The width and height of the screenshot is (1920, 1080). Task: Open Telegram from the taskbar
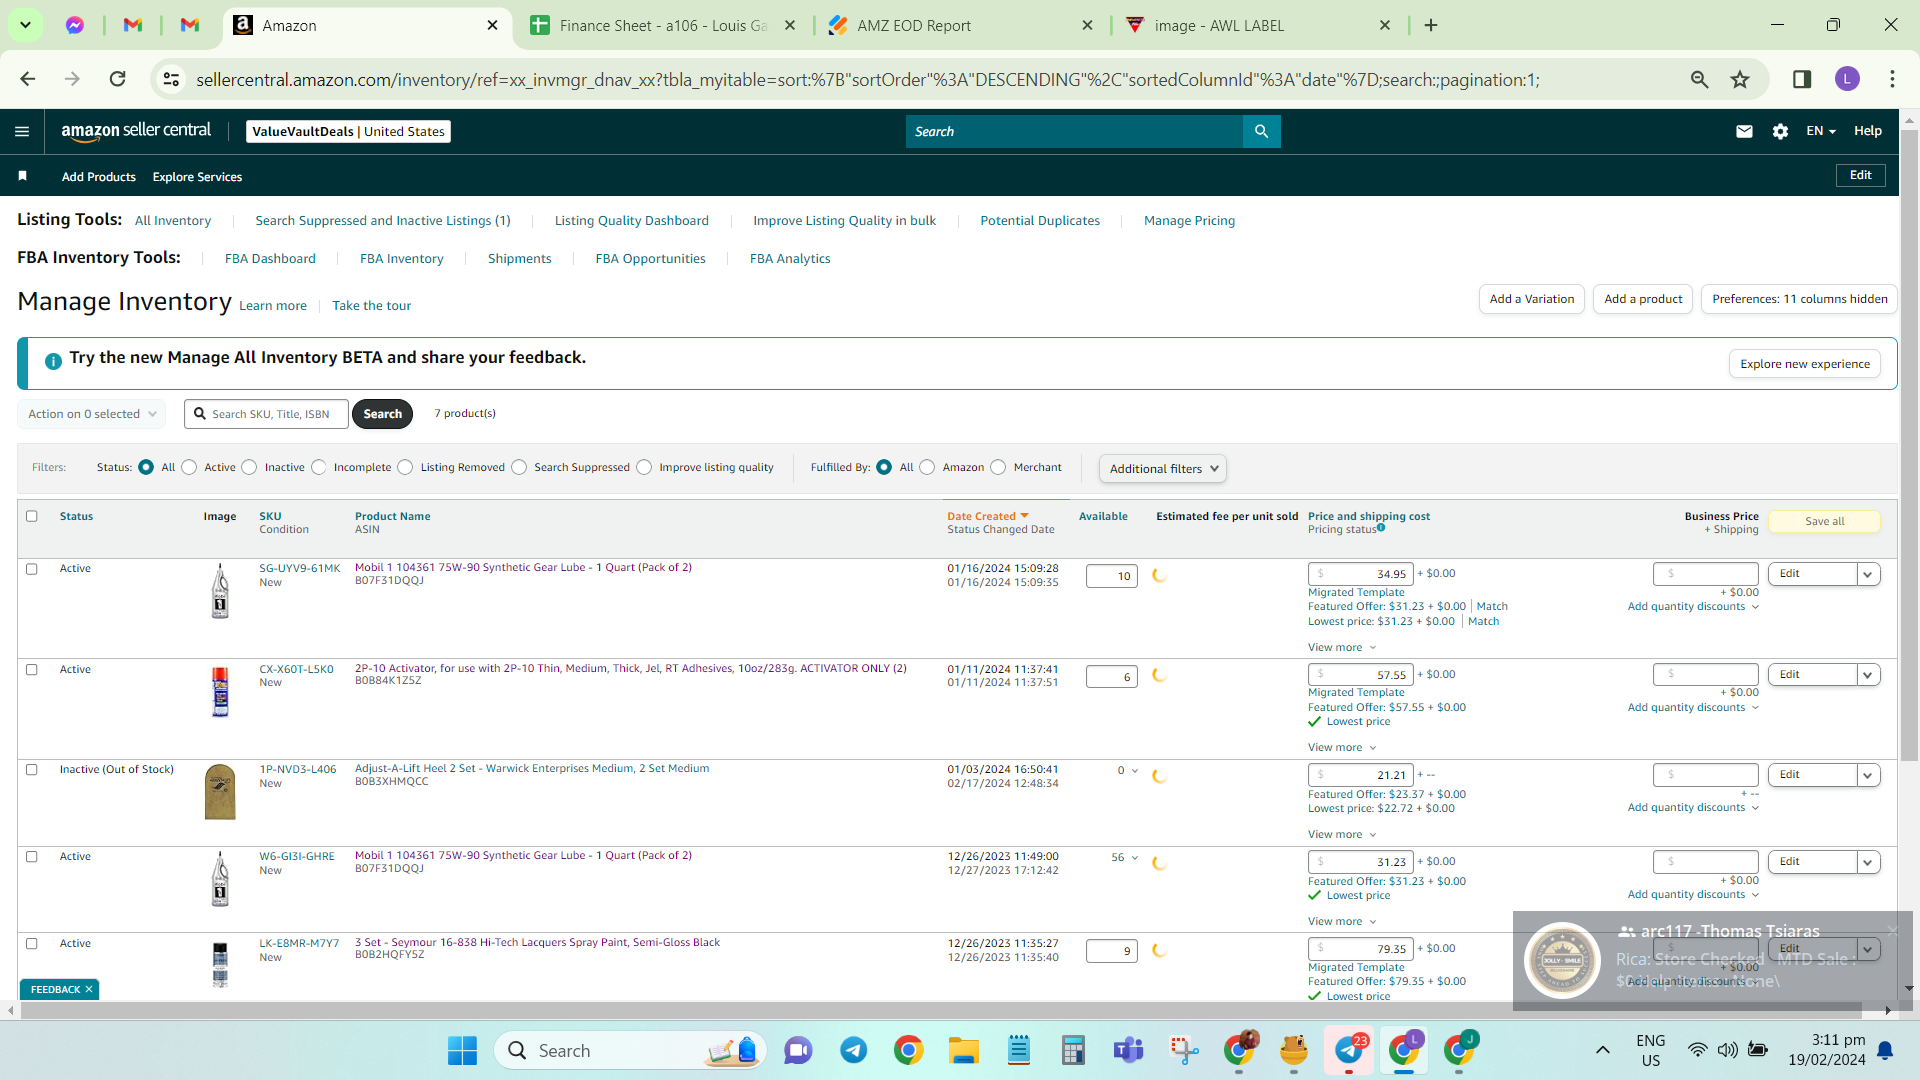(x=853, y=1050)
